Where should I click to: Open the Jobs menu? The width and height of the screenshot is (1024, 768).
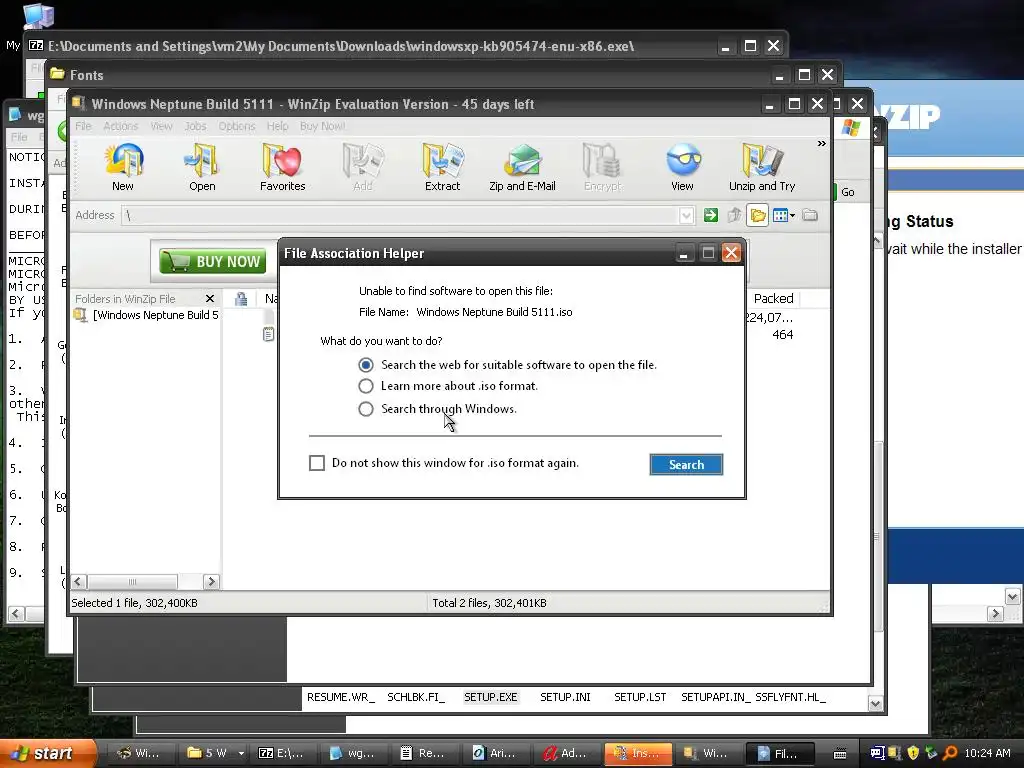pos(195,126)
